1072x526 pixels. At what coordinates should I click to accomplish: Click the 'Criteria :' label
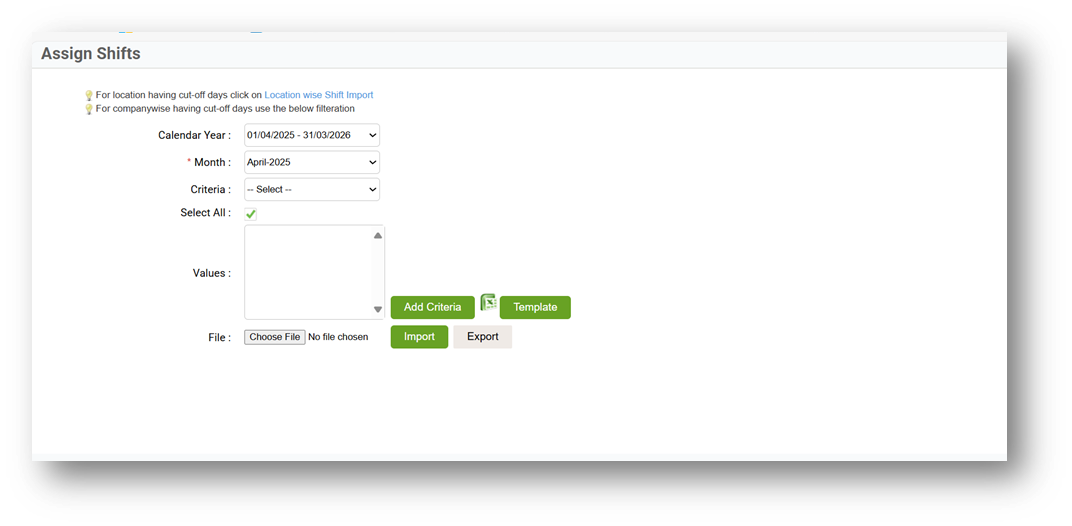[211, 189]
